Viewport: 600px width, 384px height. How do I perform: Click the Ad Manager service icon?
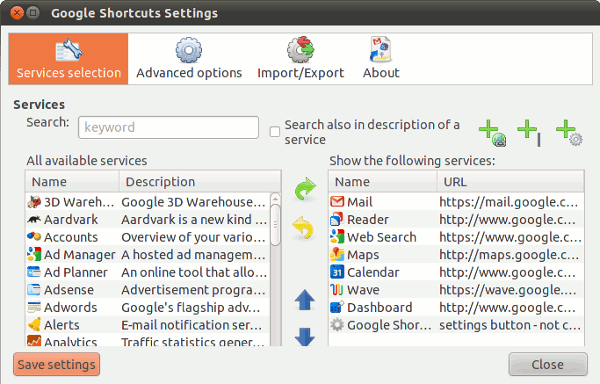pos(34,254)
